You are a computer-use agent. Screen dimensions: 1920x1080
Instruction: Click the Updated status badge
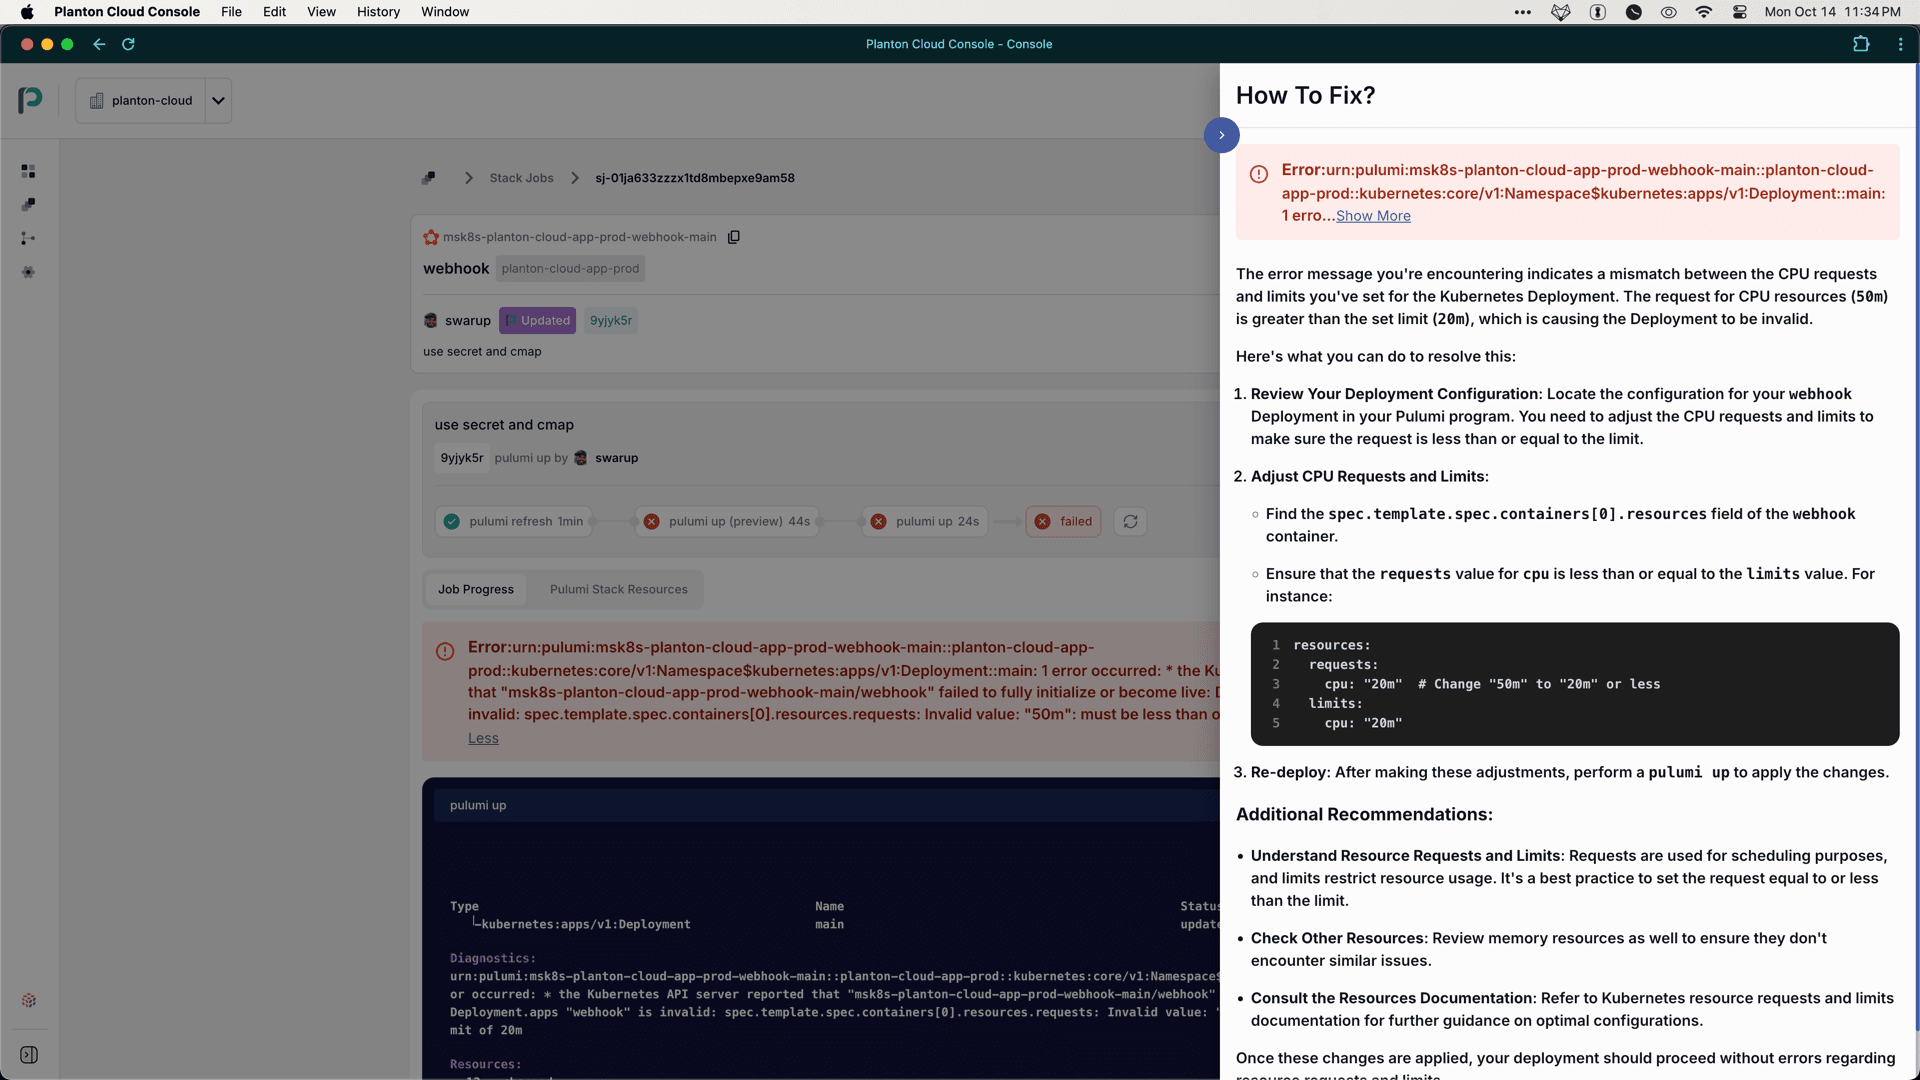[x=537, y=321]
